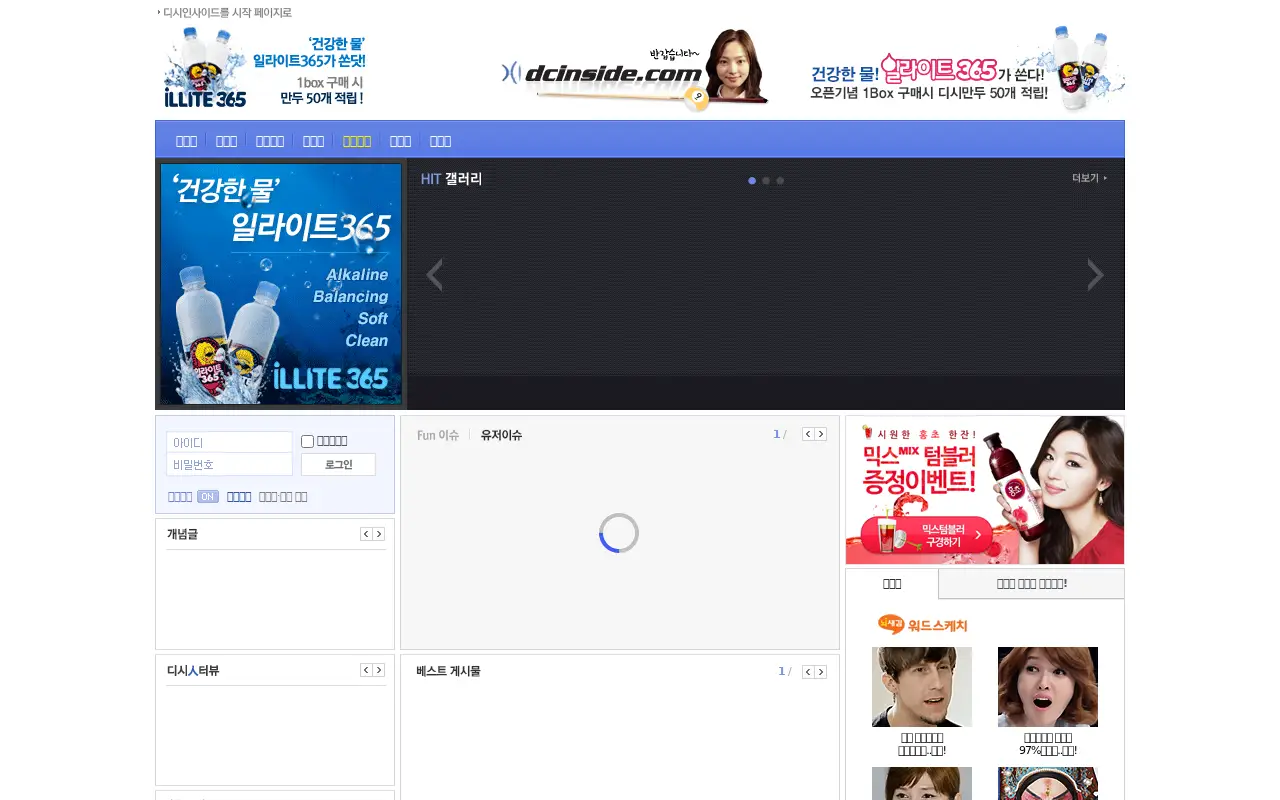Click next arrow in 베스트 게시물 panel
This screenshot has height=800, width=1280.
821,672
